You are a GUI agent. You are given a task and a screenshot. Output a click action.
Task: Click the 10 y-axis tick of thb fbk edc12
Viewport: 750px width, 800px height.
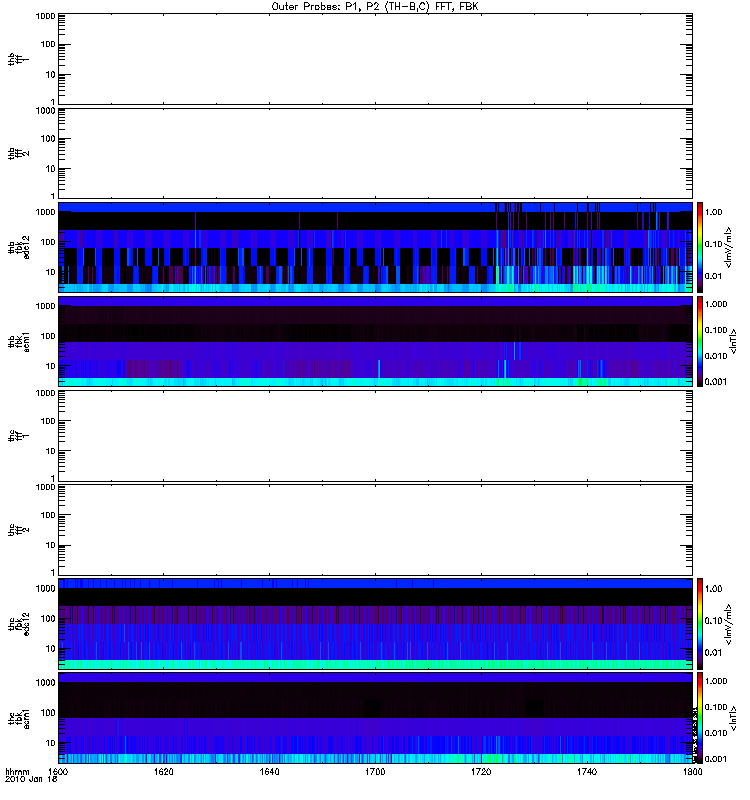pos(51,272)
